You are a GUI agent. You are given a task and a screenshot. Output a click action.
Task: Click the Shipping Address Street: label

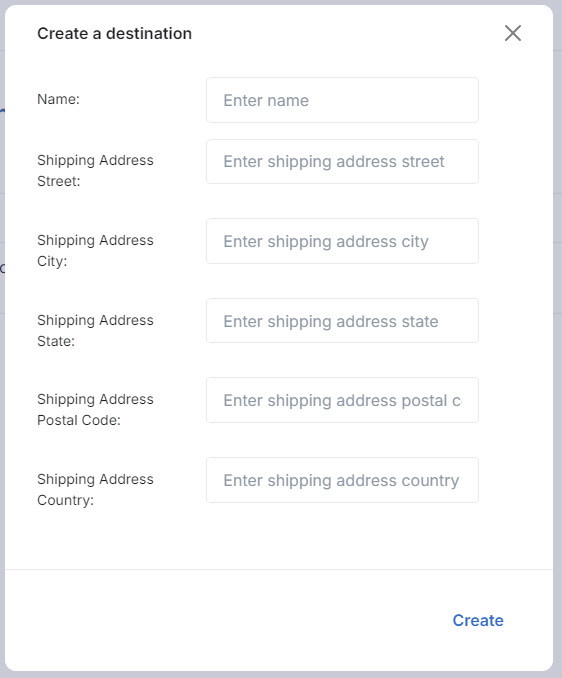(x=95, y=170)
